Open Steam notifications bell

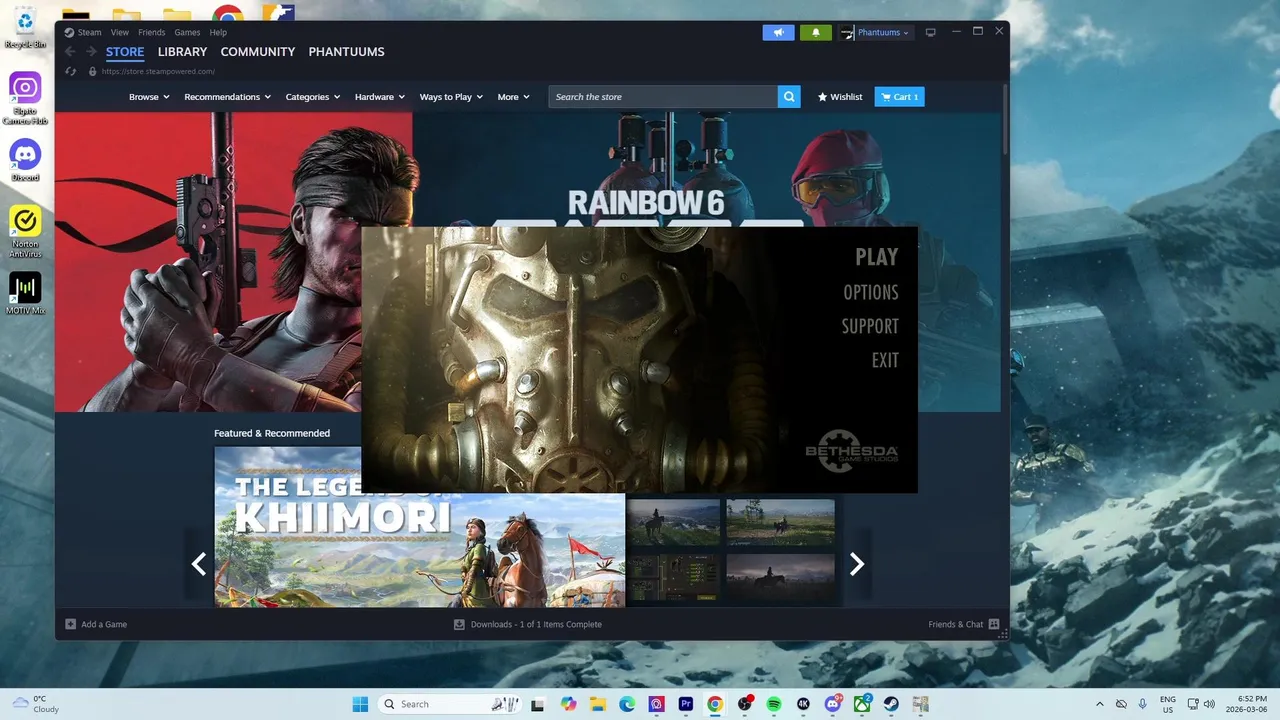815,32
